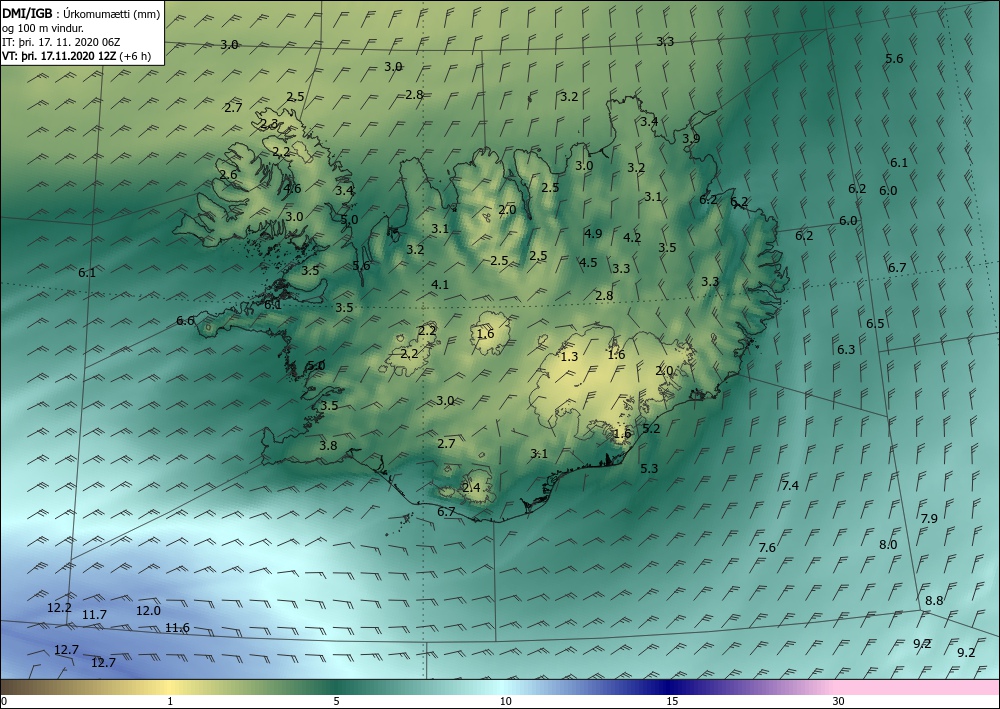Click the 4.1 value on the map
Image resolution: width=1000 pixels, height=709 pixels.
point(440,284)
